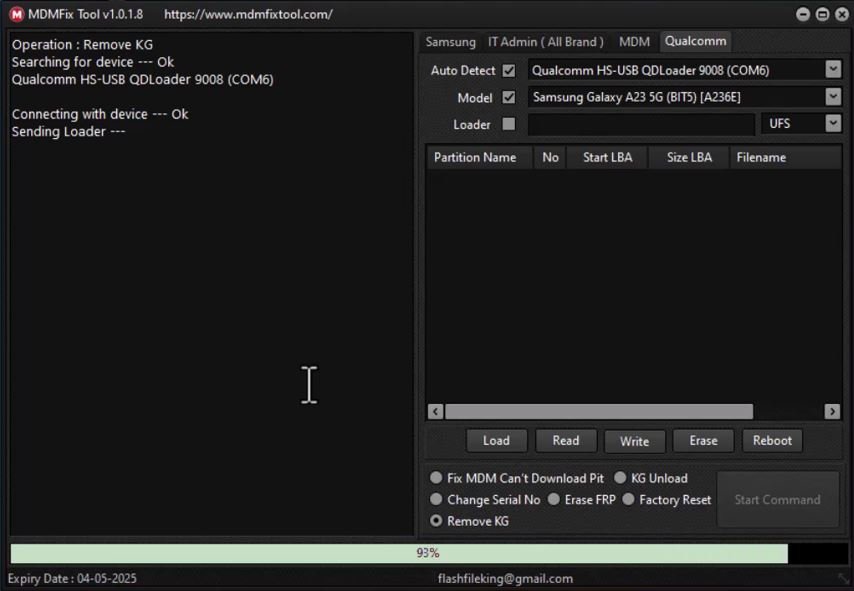Maximize the MDMFix Tool window
This screenshot has width=854, height=591.
tap(822, 14)
